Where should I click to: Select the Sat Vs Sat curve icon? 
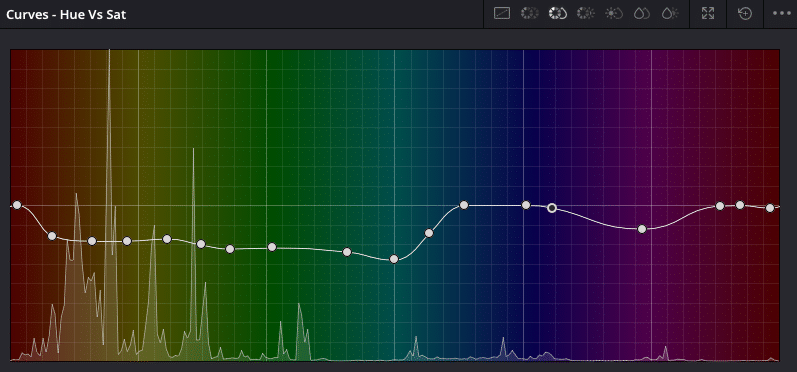click(642, 13)
